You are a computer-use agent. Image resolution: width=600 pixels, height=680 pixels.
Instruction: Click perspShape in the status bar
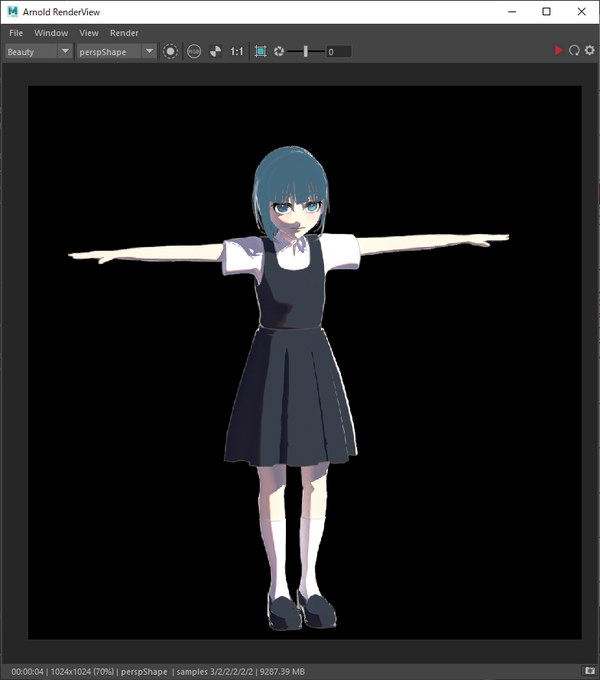(144, 671)
